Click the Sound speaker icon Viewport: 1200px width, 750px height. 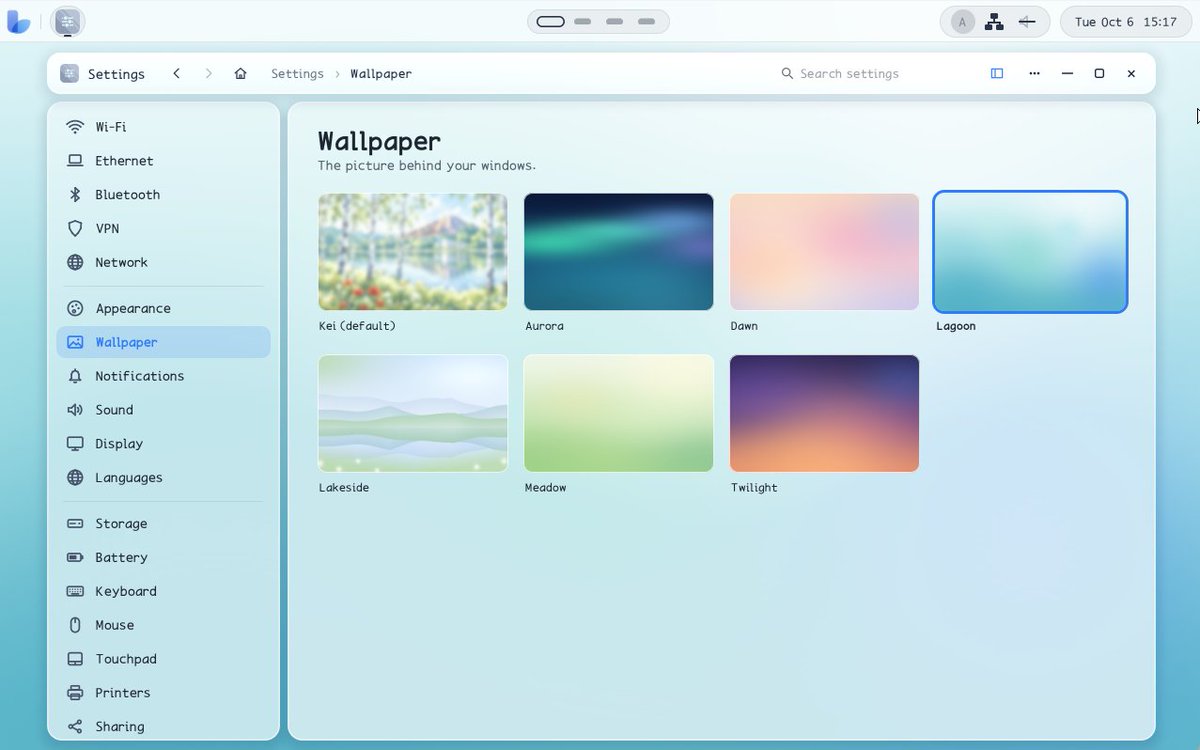[x=75, y=410]
